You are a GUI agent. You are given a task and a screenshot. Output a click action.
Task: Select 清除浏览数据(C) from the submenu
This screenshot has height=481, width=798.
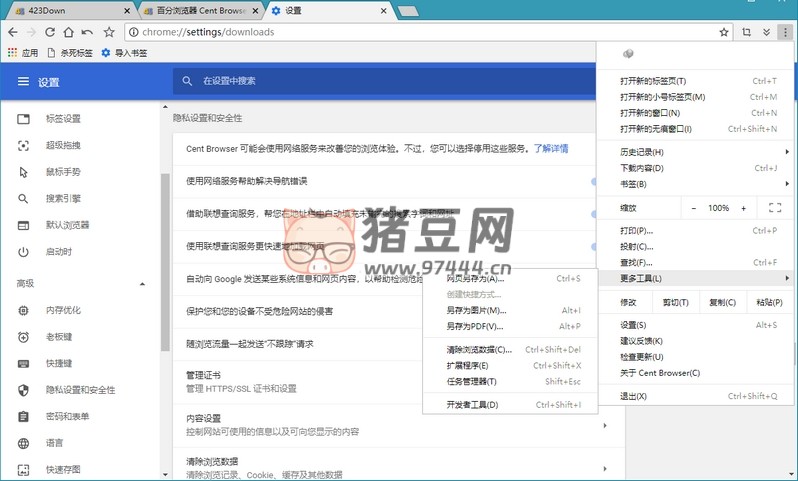[x=479, y=350]
